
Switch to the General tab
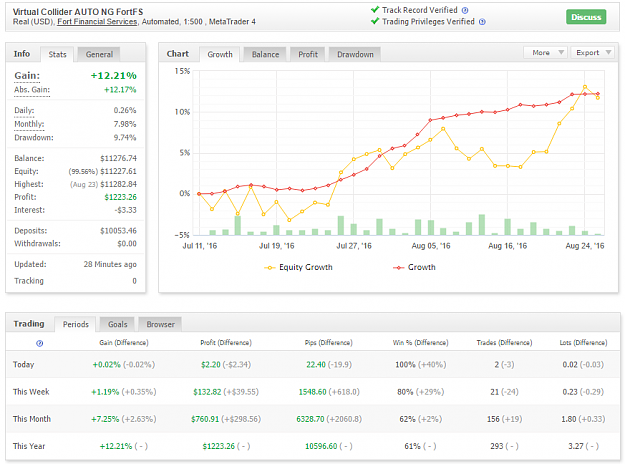(99, 55)
